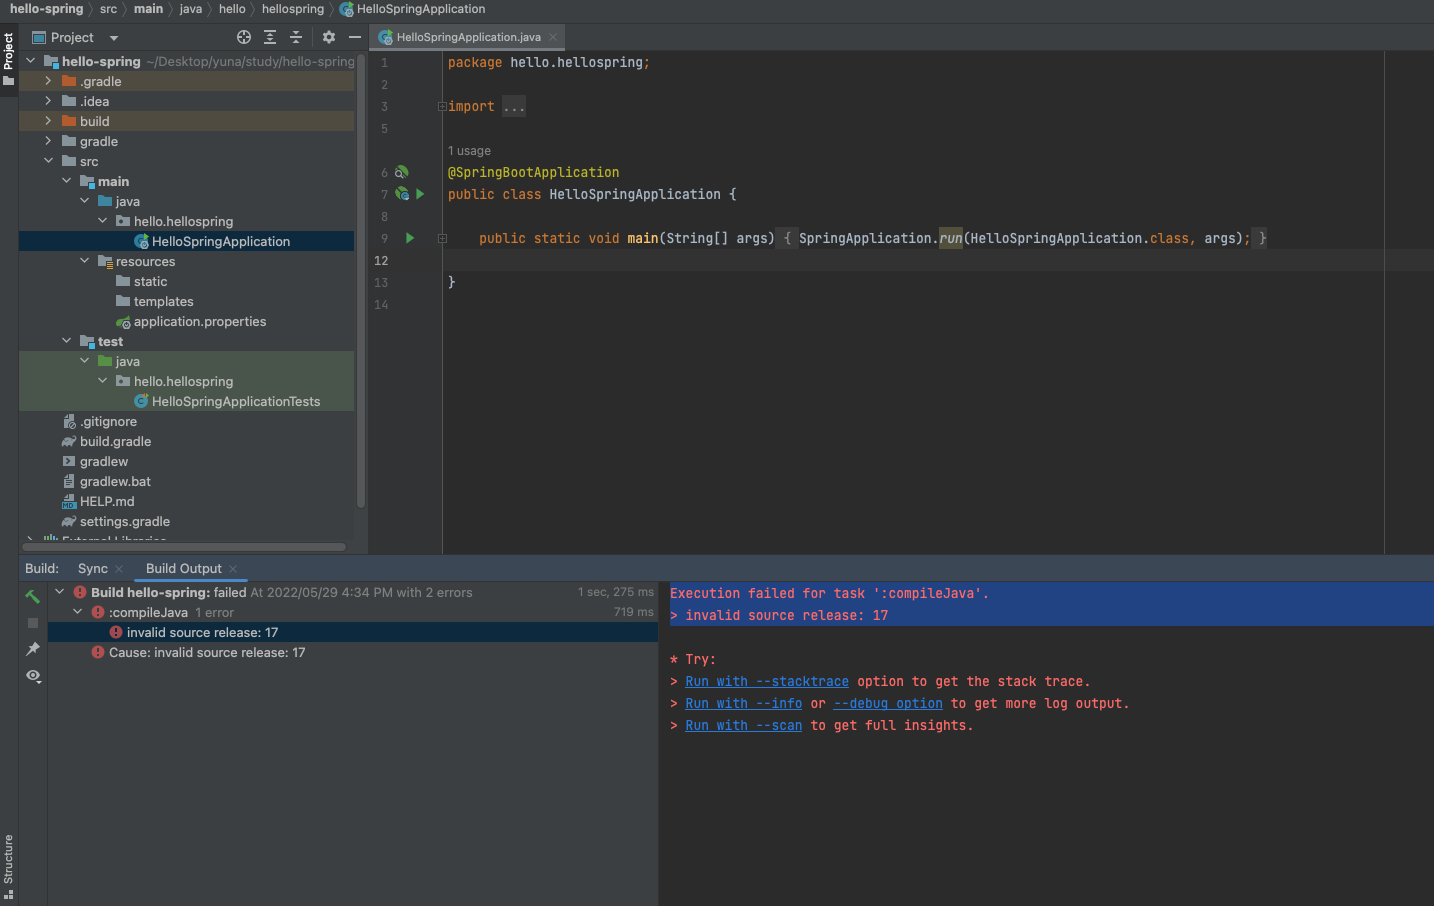Collapse the src folder

(48, 161)
